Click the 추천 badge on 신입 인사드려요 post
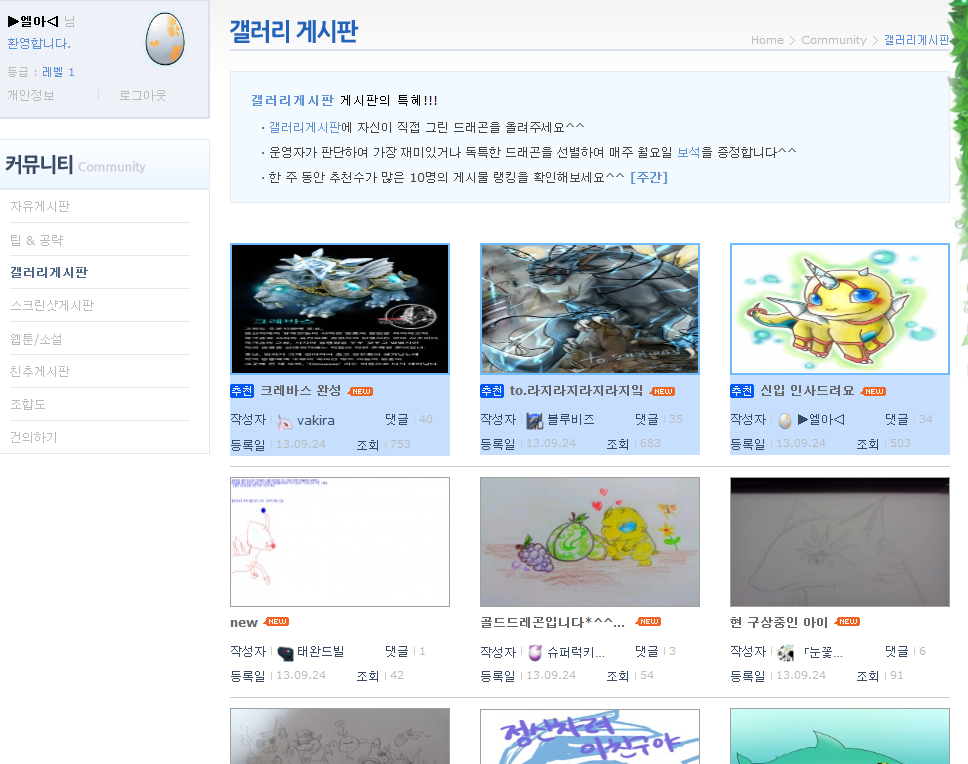The height and width of the screenshot is (764, 968). point(742,391)
